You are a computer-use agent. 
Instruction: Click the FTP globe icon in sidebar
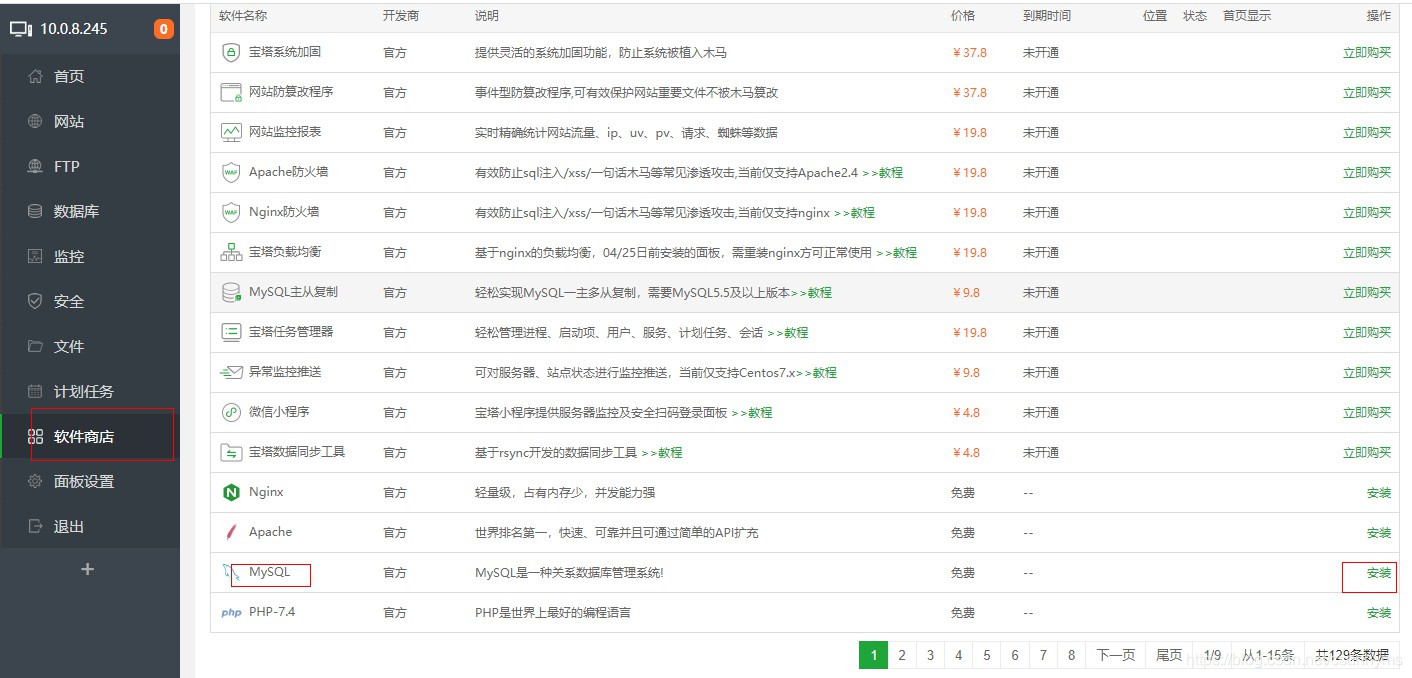pyautogui.click(x=36, y=166)
